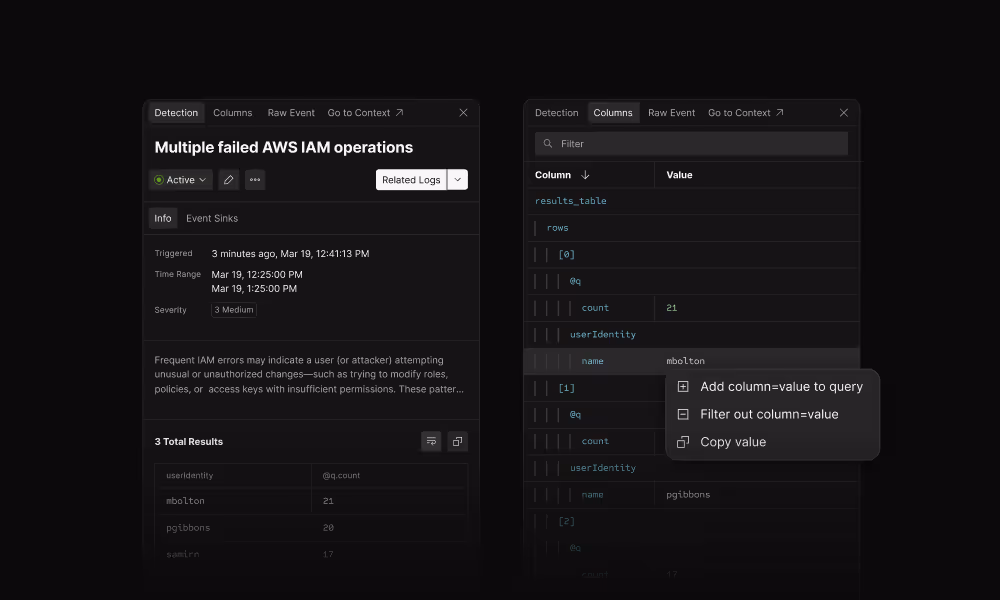This screenshot has width=1000, height=600.
Task: Open the three-dot more options menu
Action: (x=255, y=180)
